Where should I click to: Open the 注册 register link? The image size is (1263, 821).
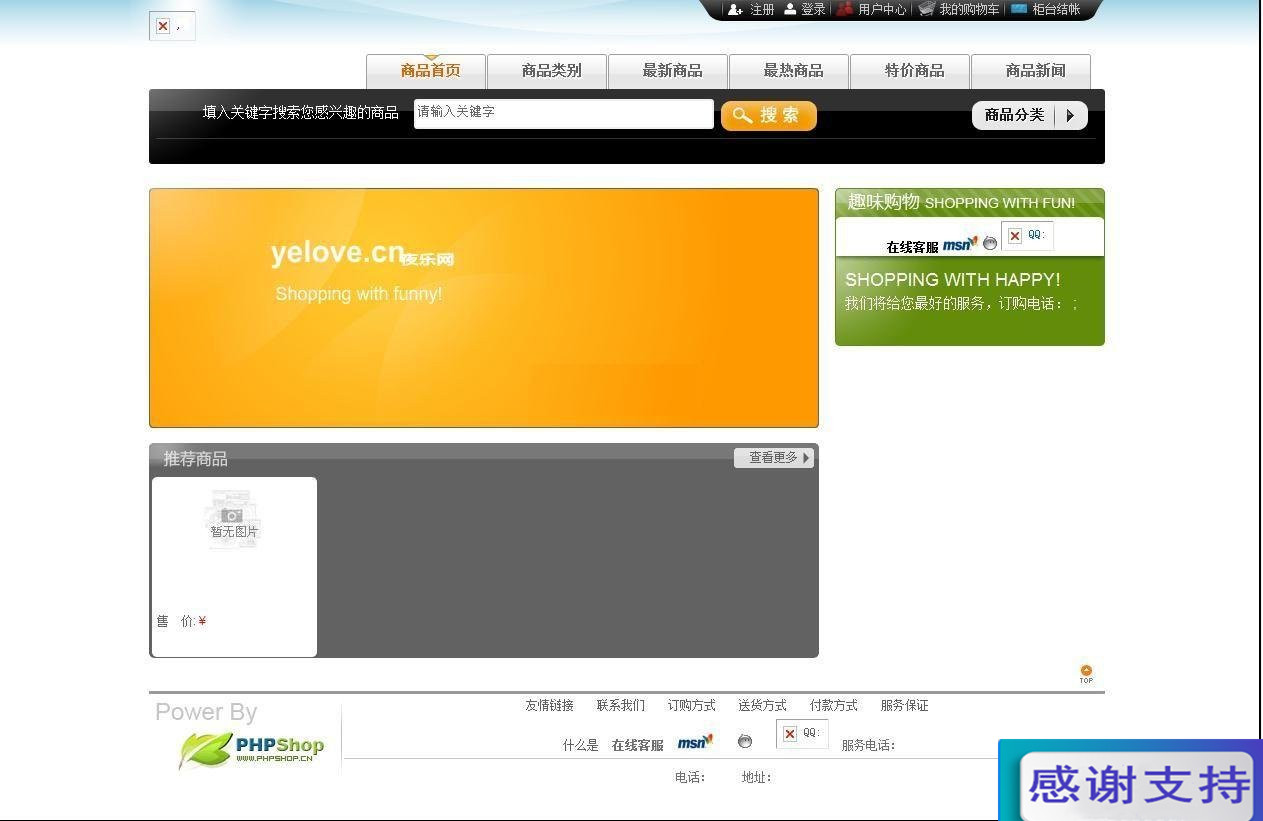click(762, 9)
